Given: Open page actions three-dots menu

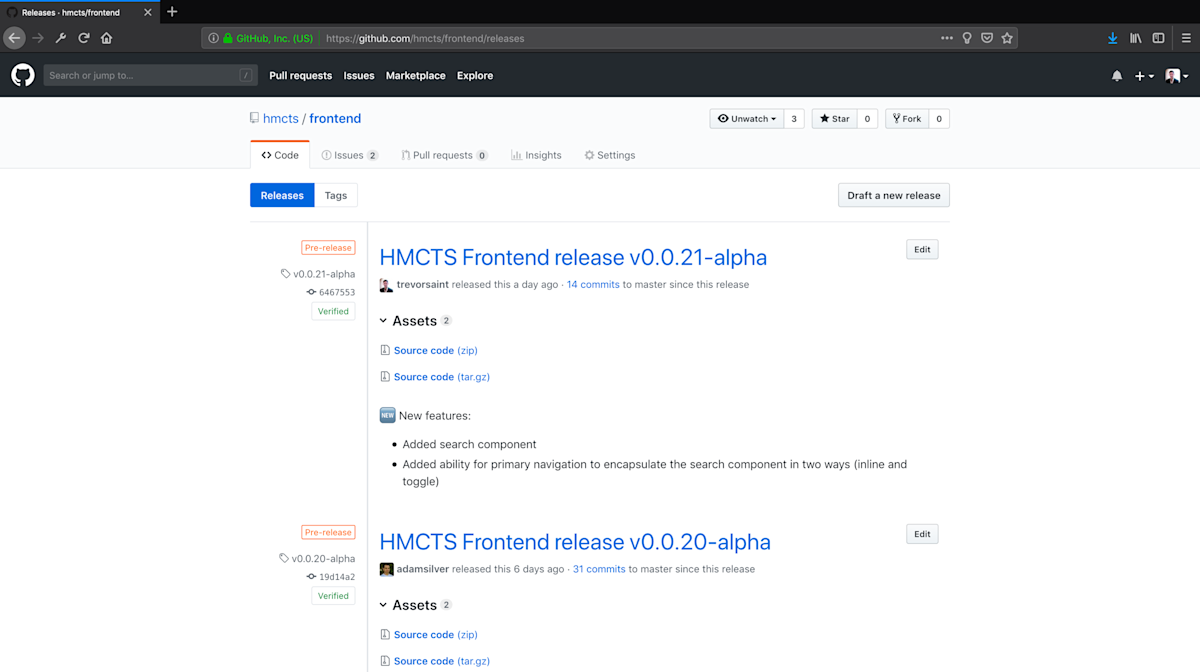Looking at the screenshot, I should tap(947, 38).
